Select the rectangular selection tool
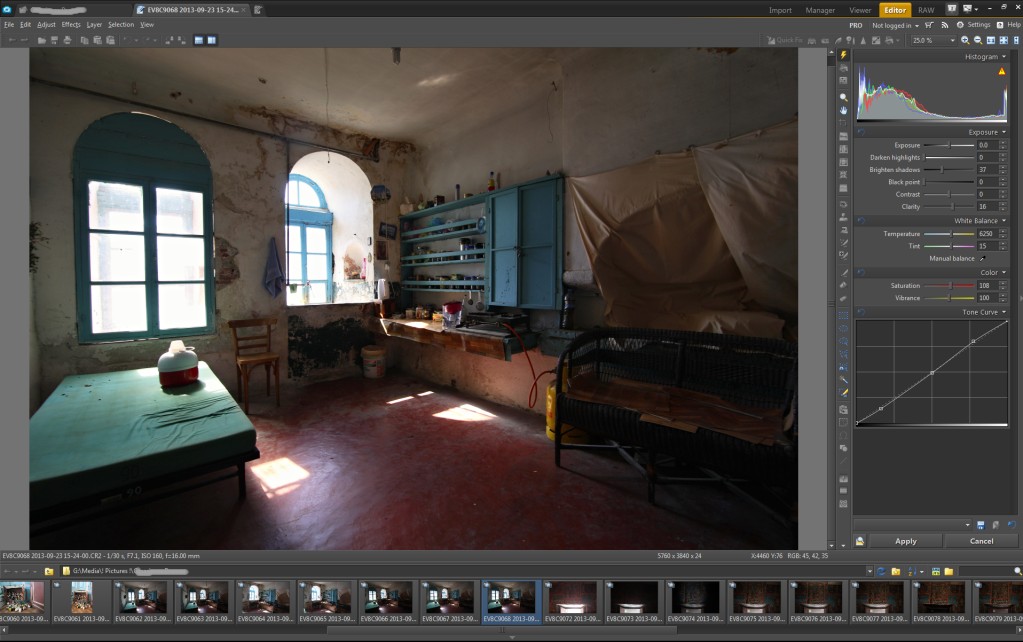 844,315
